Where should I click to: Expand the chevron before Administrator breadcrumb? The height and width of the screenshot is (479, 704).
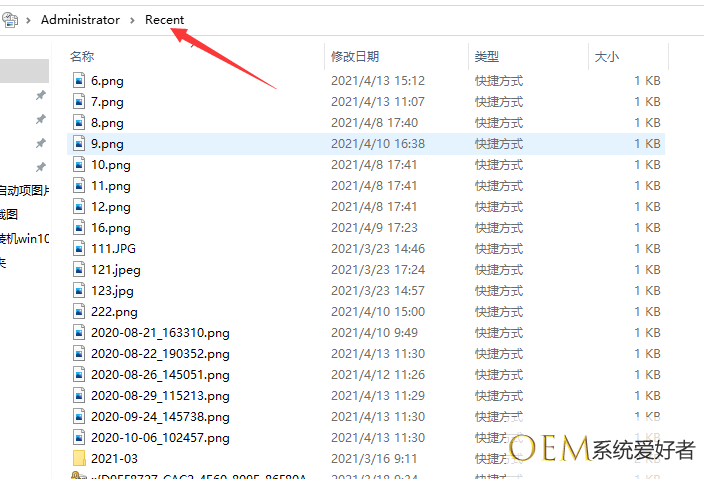29,20
